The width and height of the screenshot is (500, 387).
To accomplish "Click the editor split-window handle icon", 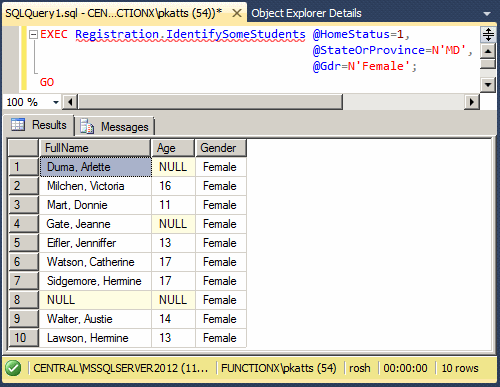I will point(488,35).
